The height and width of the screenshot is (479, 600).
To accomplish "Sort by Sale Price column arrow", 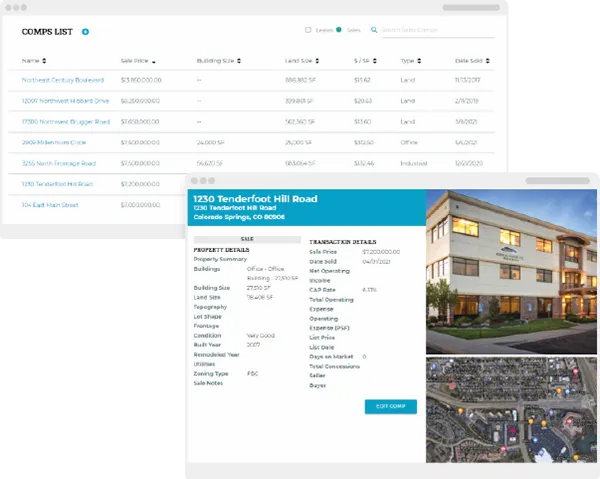I will click(153, 60).
